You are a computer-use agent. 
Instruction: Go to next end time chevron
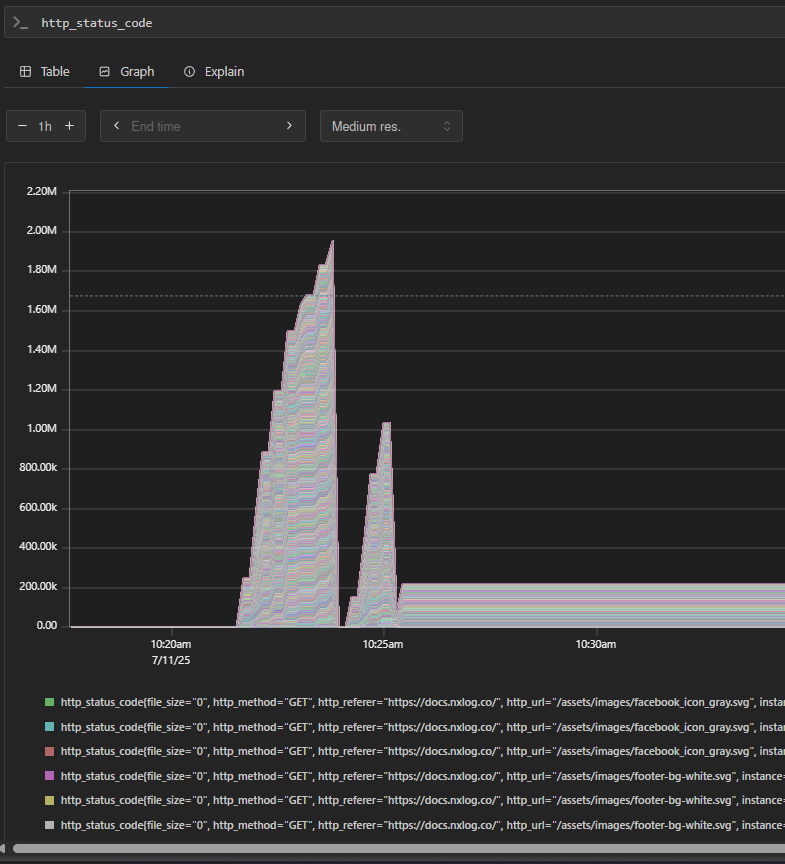[289, 126]
